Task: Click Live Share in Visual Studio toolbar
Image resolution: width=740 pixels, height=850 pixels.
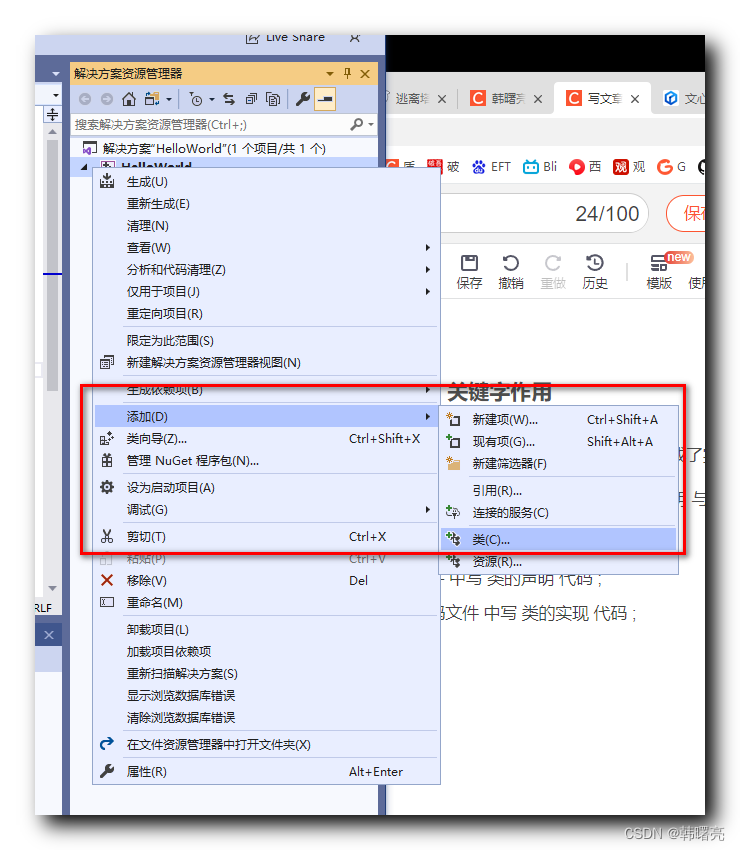Action: [x=285, y=38]
